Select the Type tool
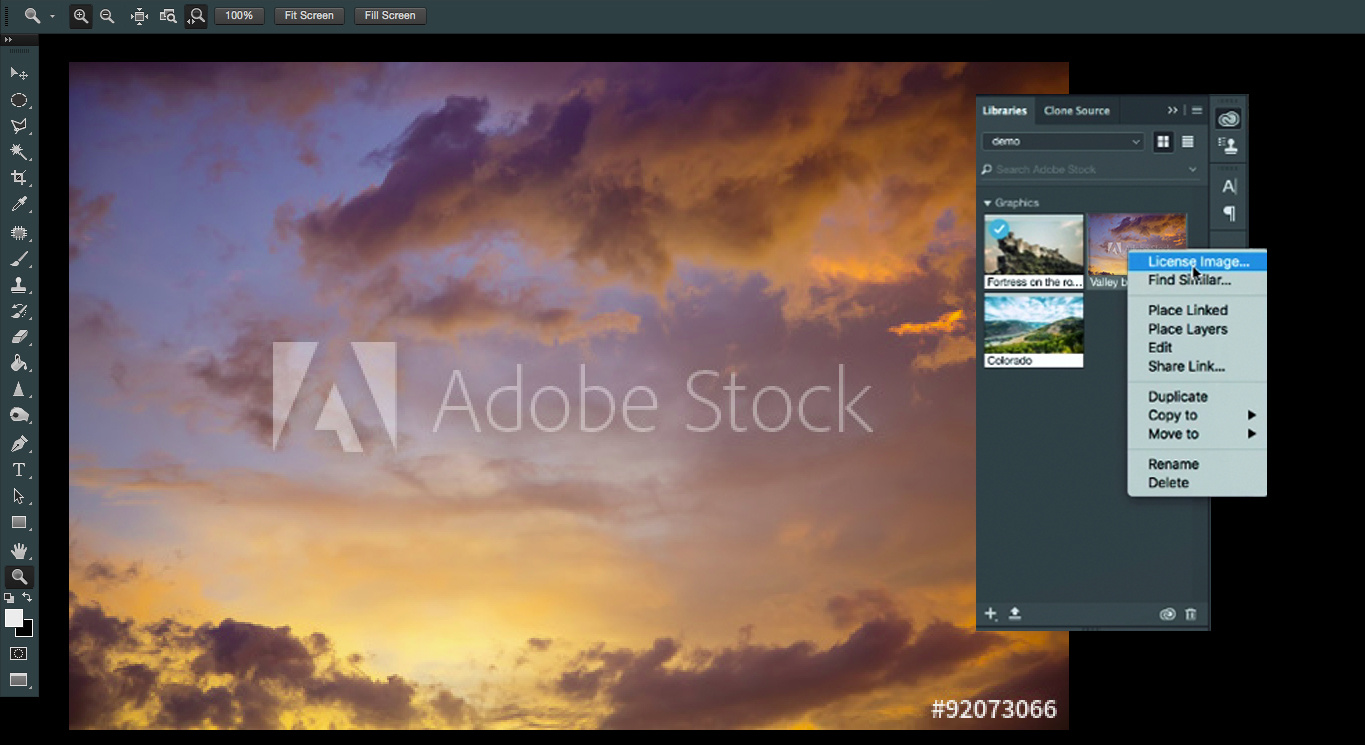The width and height of the screenshot is (1365, 745). coord(18,470)
